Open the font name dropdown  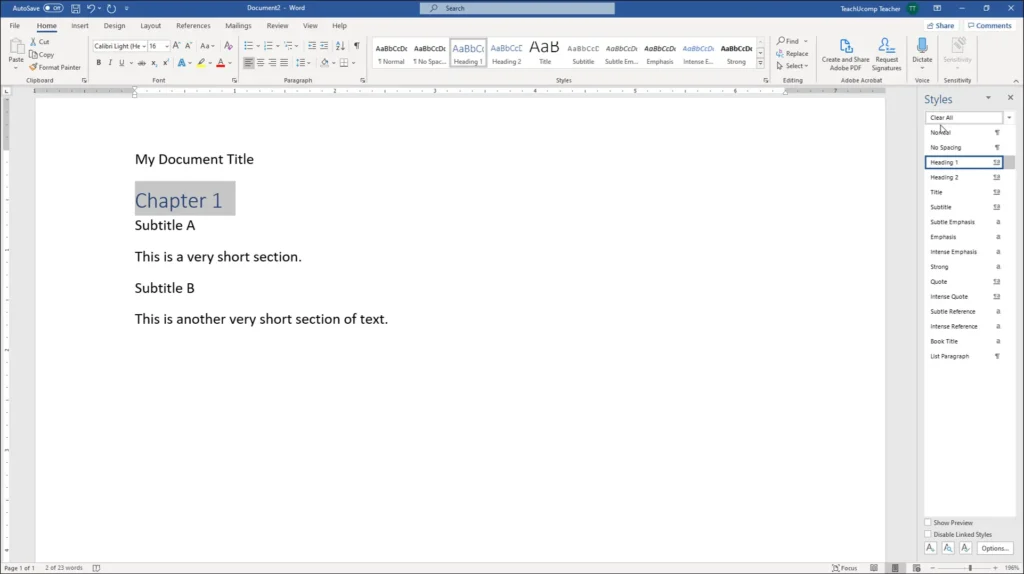pyautogui.click(x=144, y=46)
